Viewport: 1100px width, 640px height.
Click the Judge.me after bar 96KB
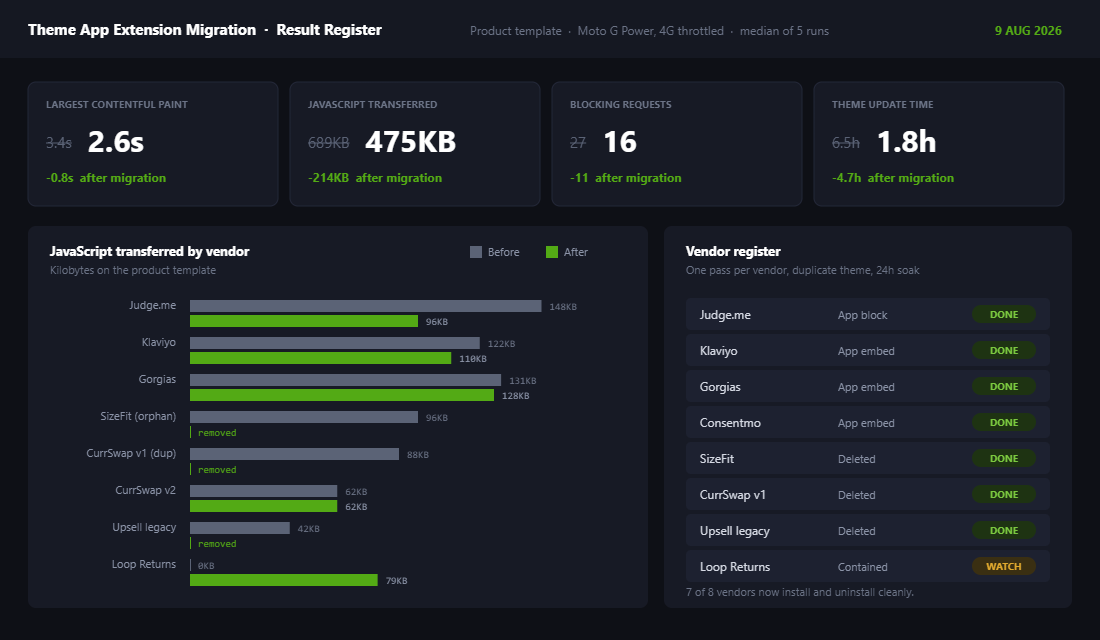coord(304,321)
